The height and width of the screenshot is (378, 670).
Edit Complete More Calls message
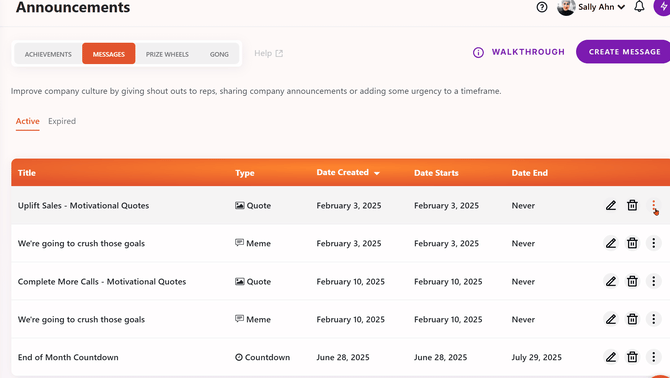[611, 281]
